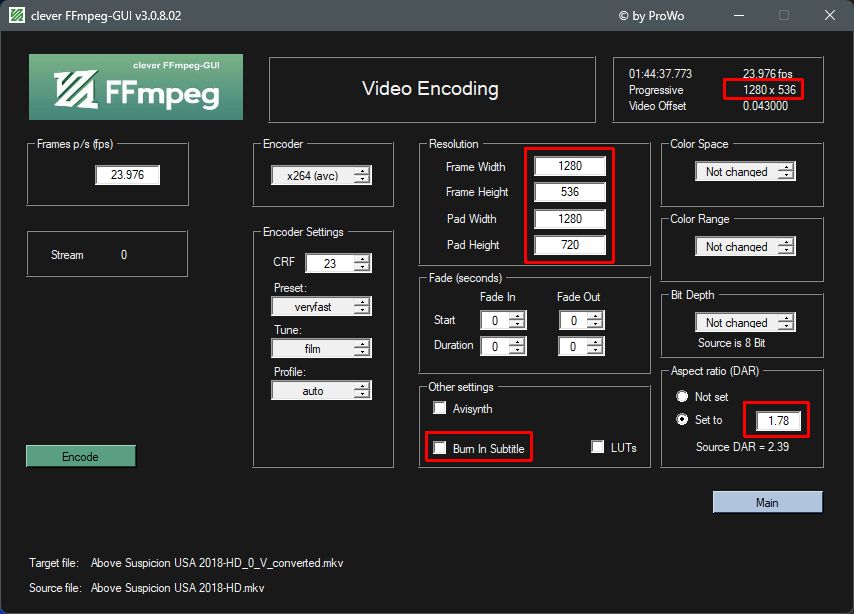Tick the Burn In Subtitle checkbox
The image size is (854, 614).
coord(439,448)
